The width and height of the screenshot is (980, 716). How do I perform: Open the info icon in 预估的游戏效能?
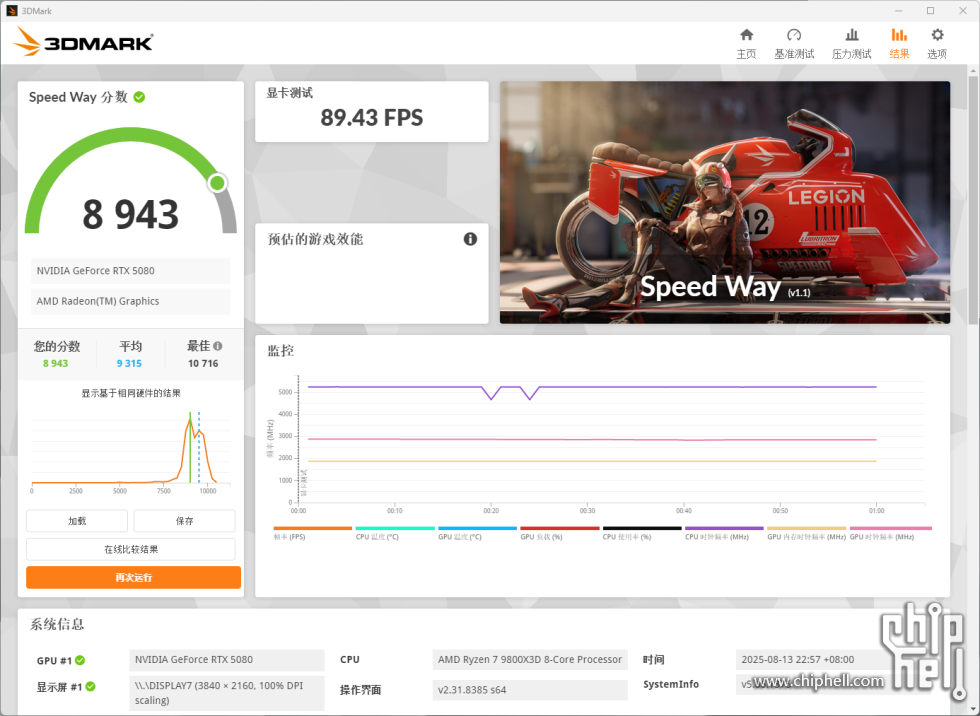[x=470, y=239]
